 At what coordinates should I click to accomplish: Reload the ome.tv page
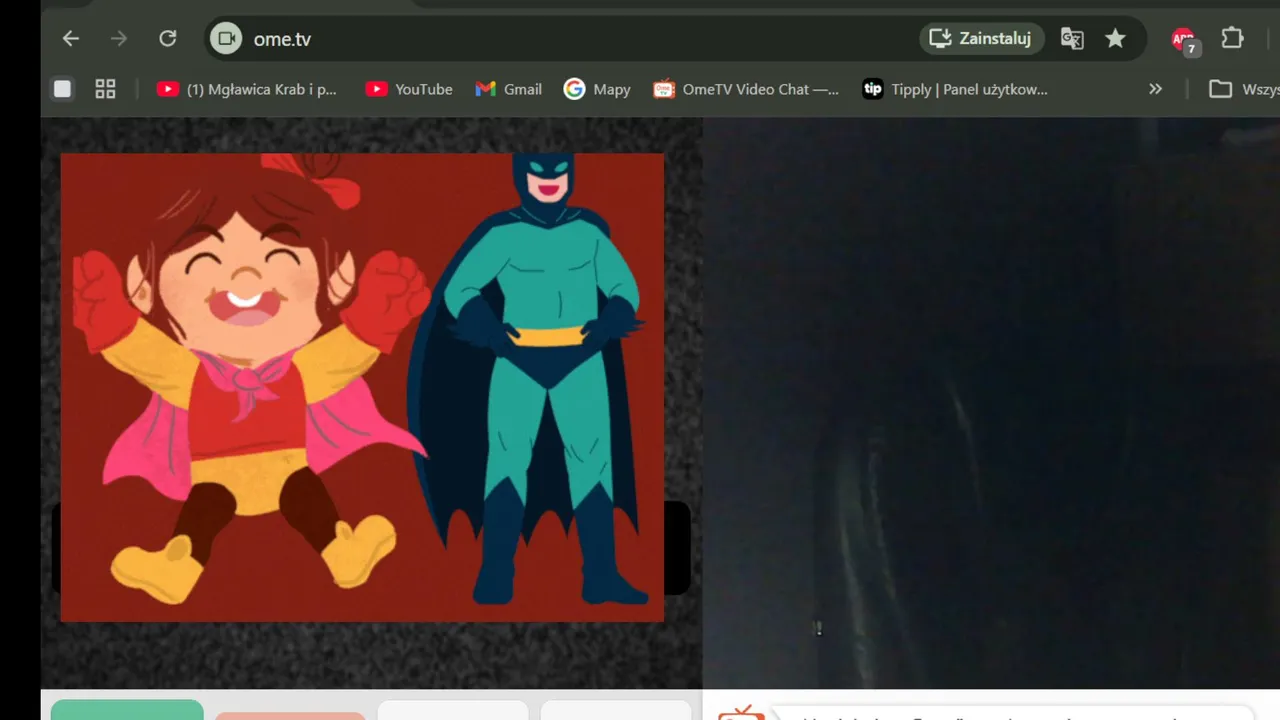pyautogui.click(x=168, y=39)
